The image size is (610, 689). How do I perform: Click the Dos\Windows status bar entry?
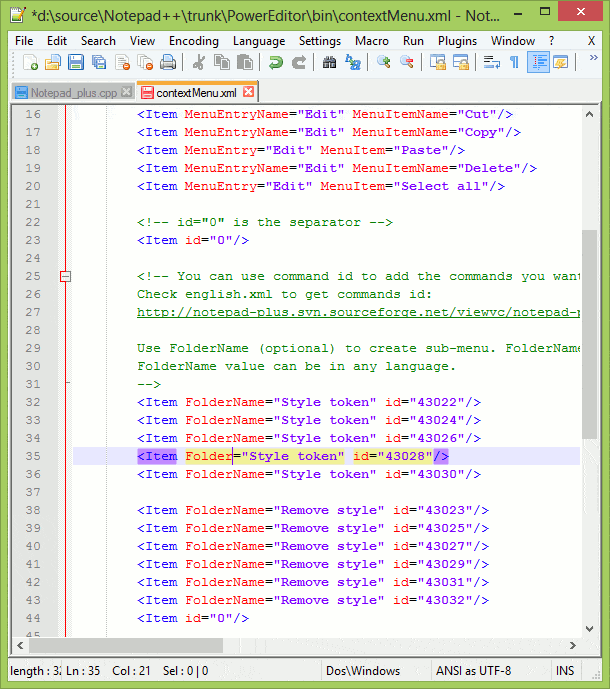coord(363,671)
